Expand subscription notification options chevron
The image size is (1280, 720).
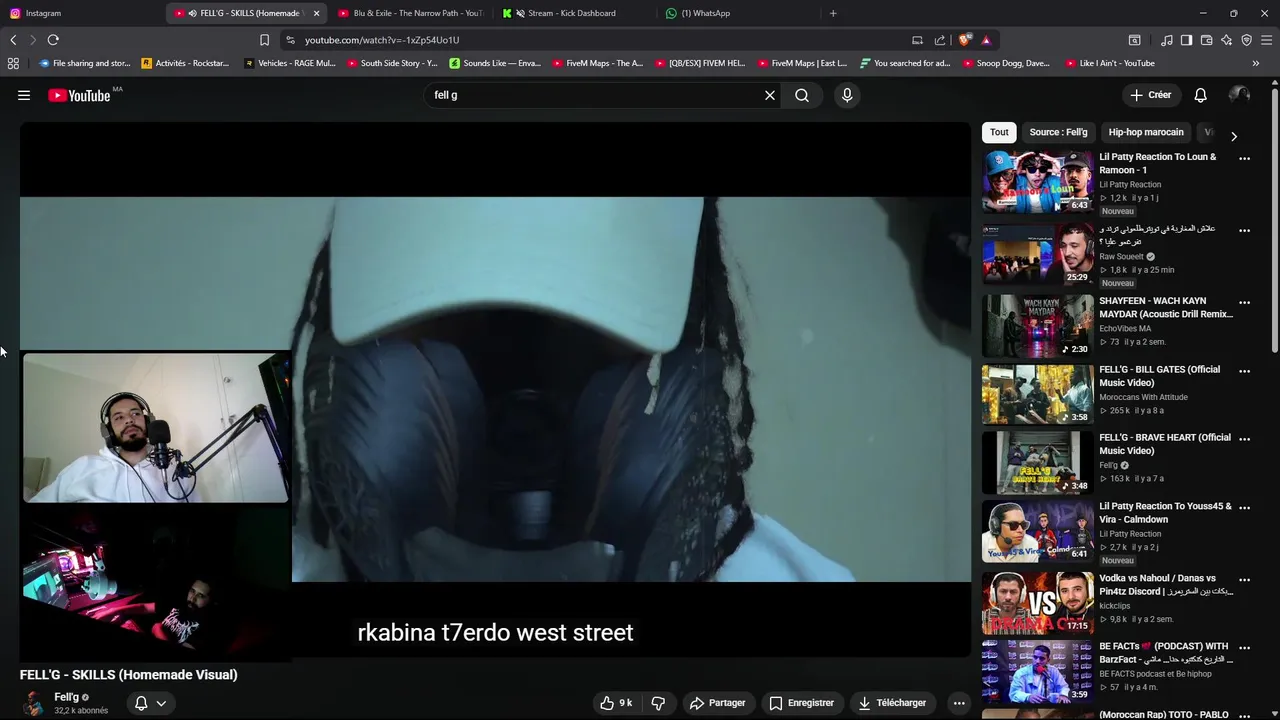point(160,703)
